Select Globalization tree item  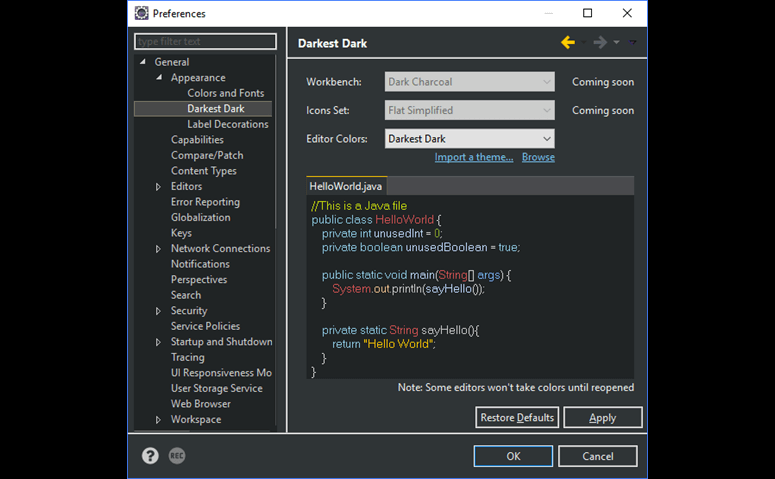tap(201, 218)
